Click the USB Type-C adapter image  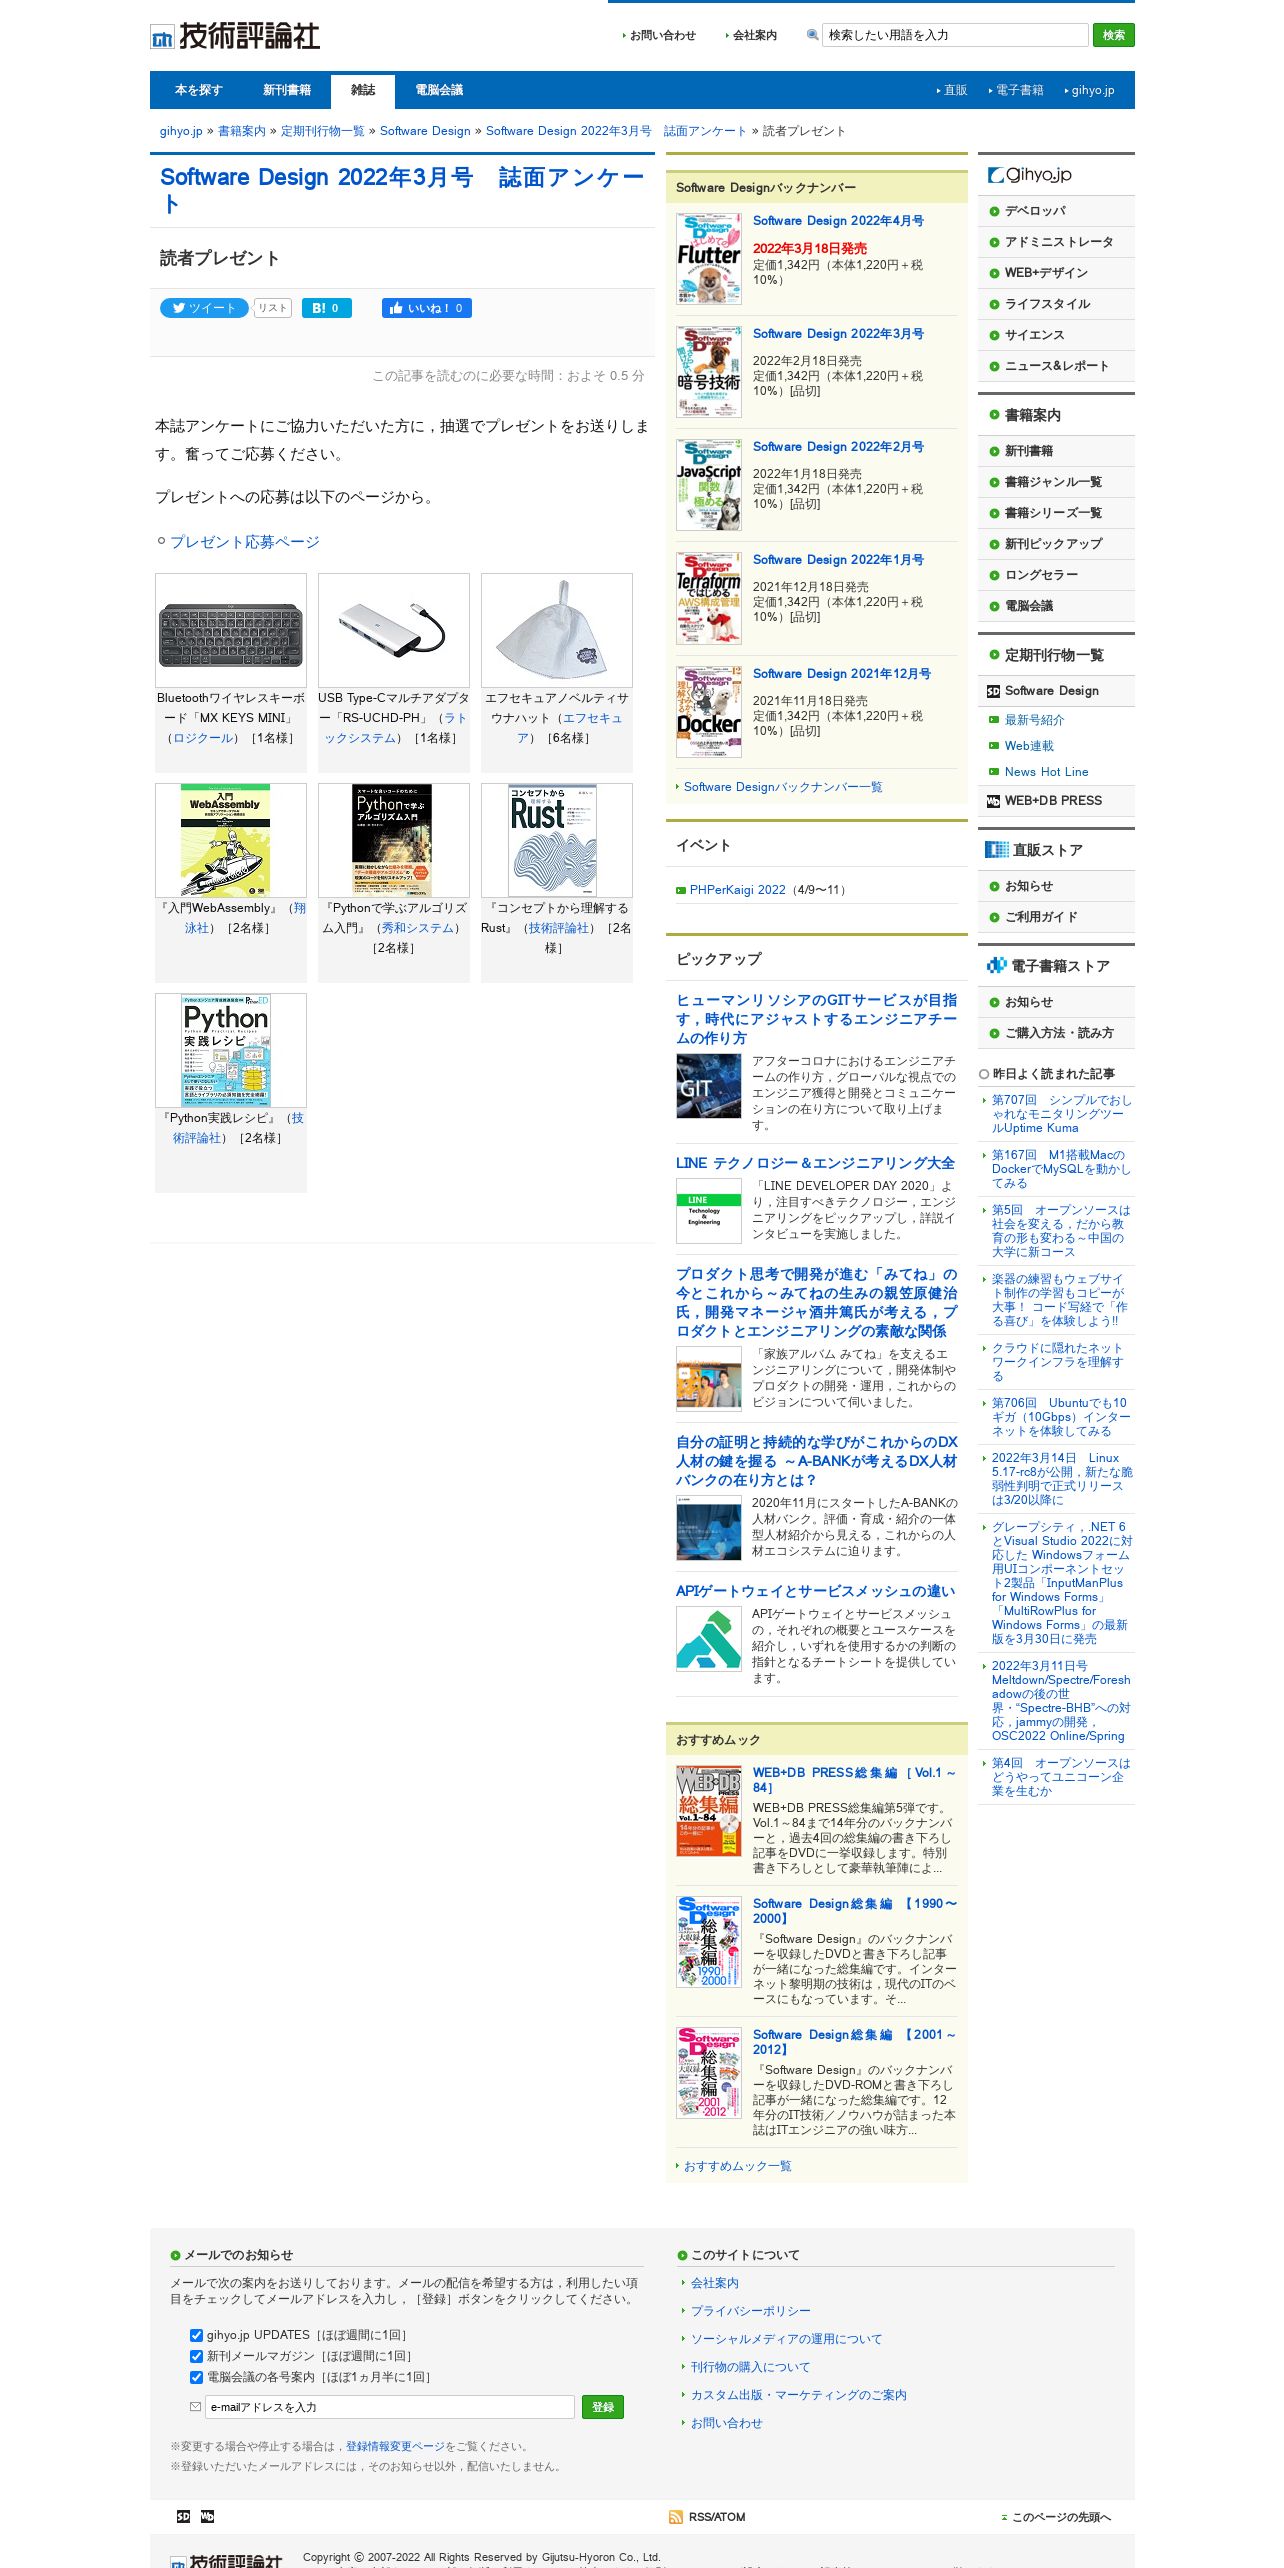[x=394, y=630]
